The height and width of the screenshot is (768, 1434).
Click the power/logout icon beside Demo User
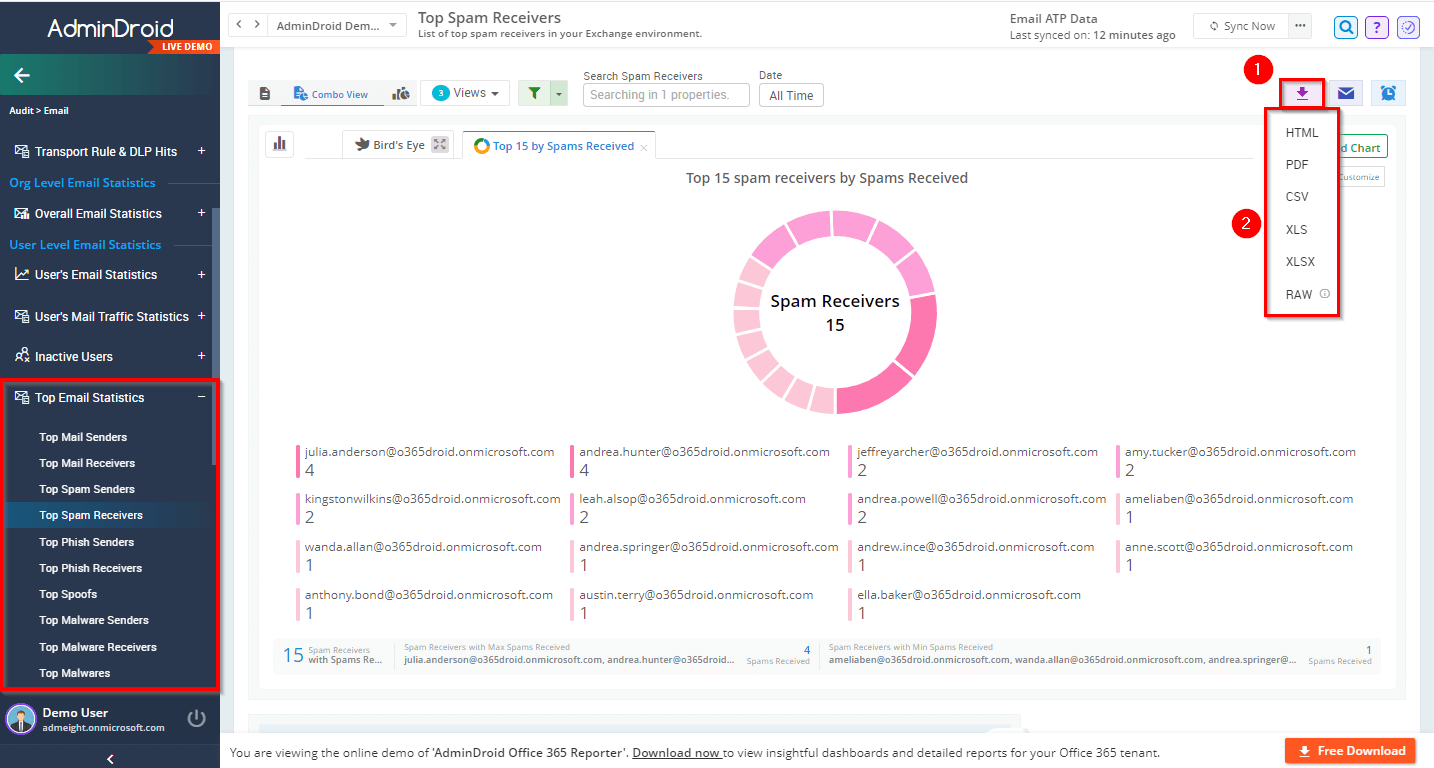tap(196, 717)
